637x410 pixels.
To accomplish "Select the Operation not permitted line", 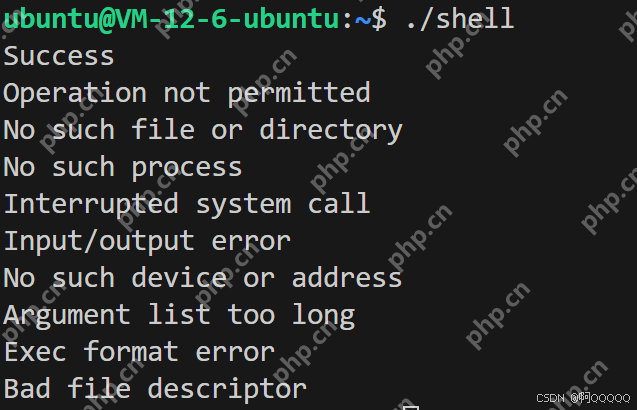I will coord(187,94).
